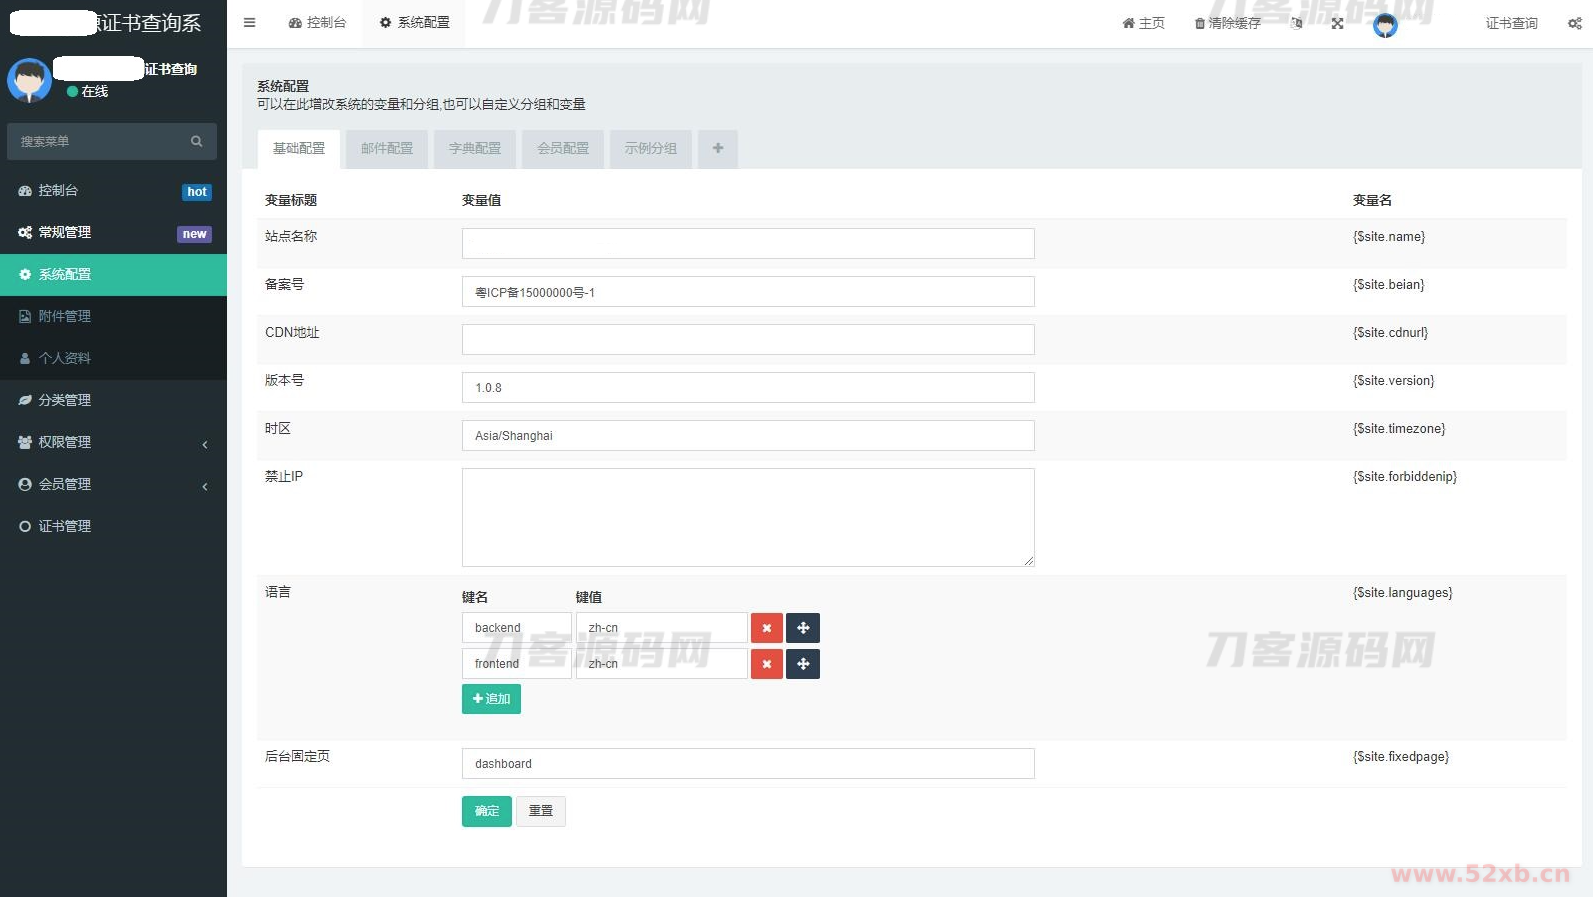Open the language switch icon in top bar

tap(1297, 23)
